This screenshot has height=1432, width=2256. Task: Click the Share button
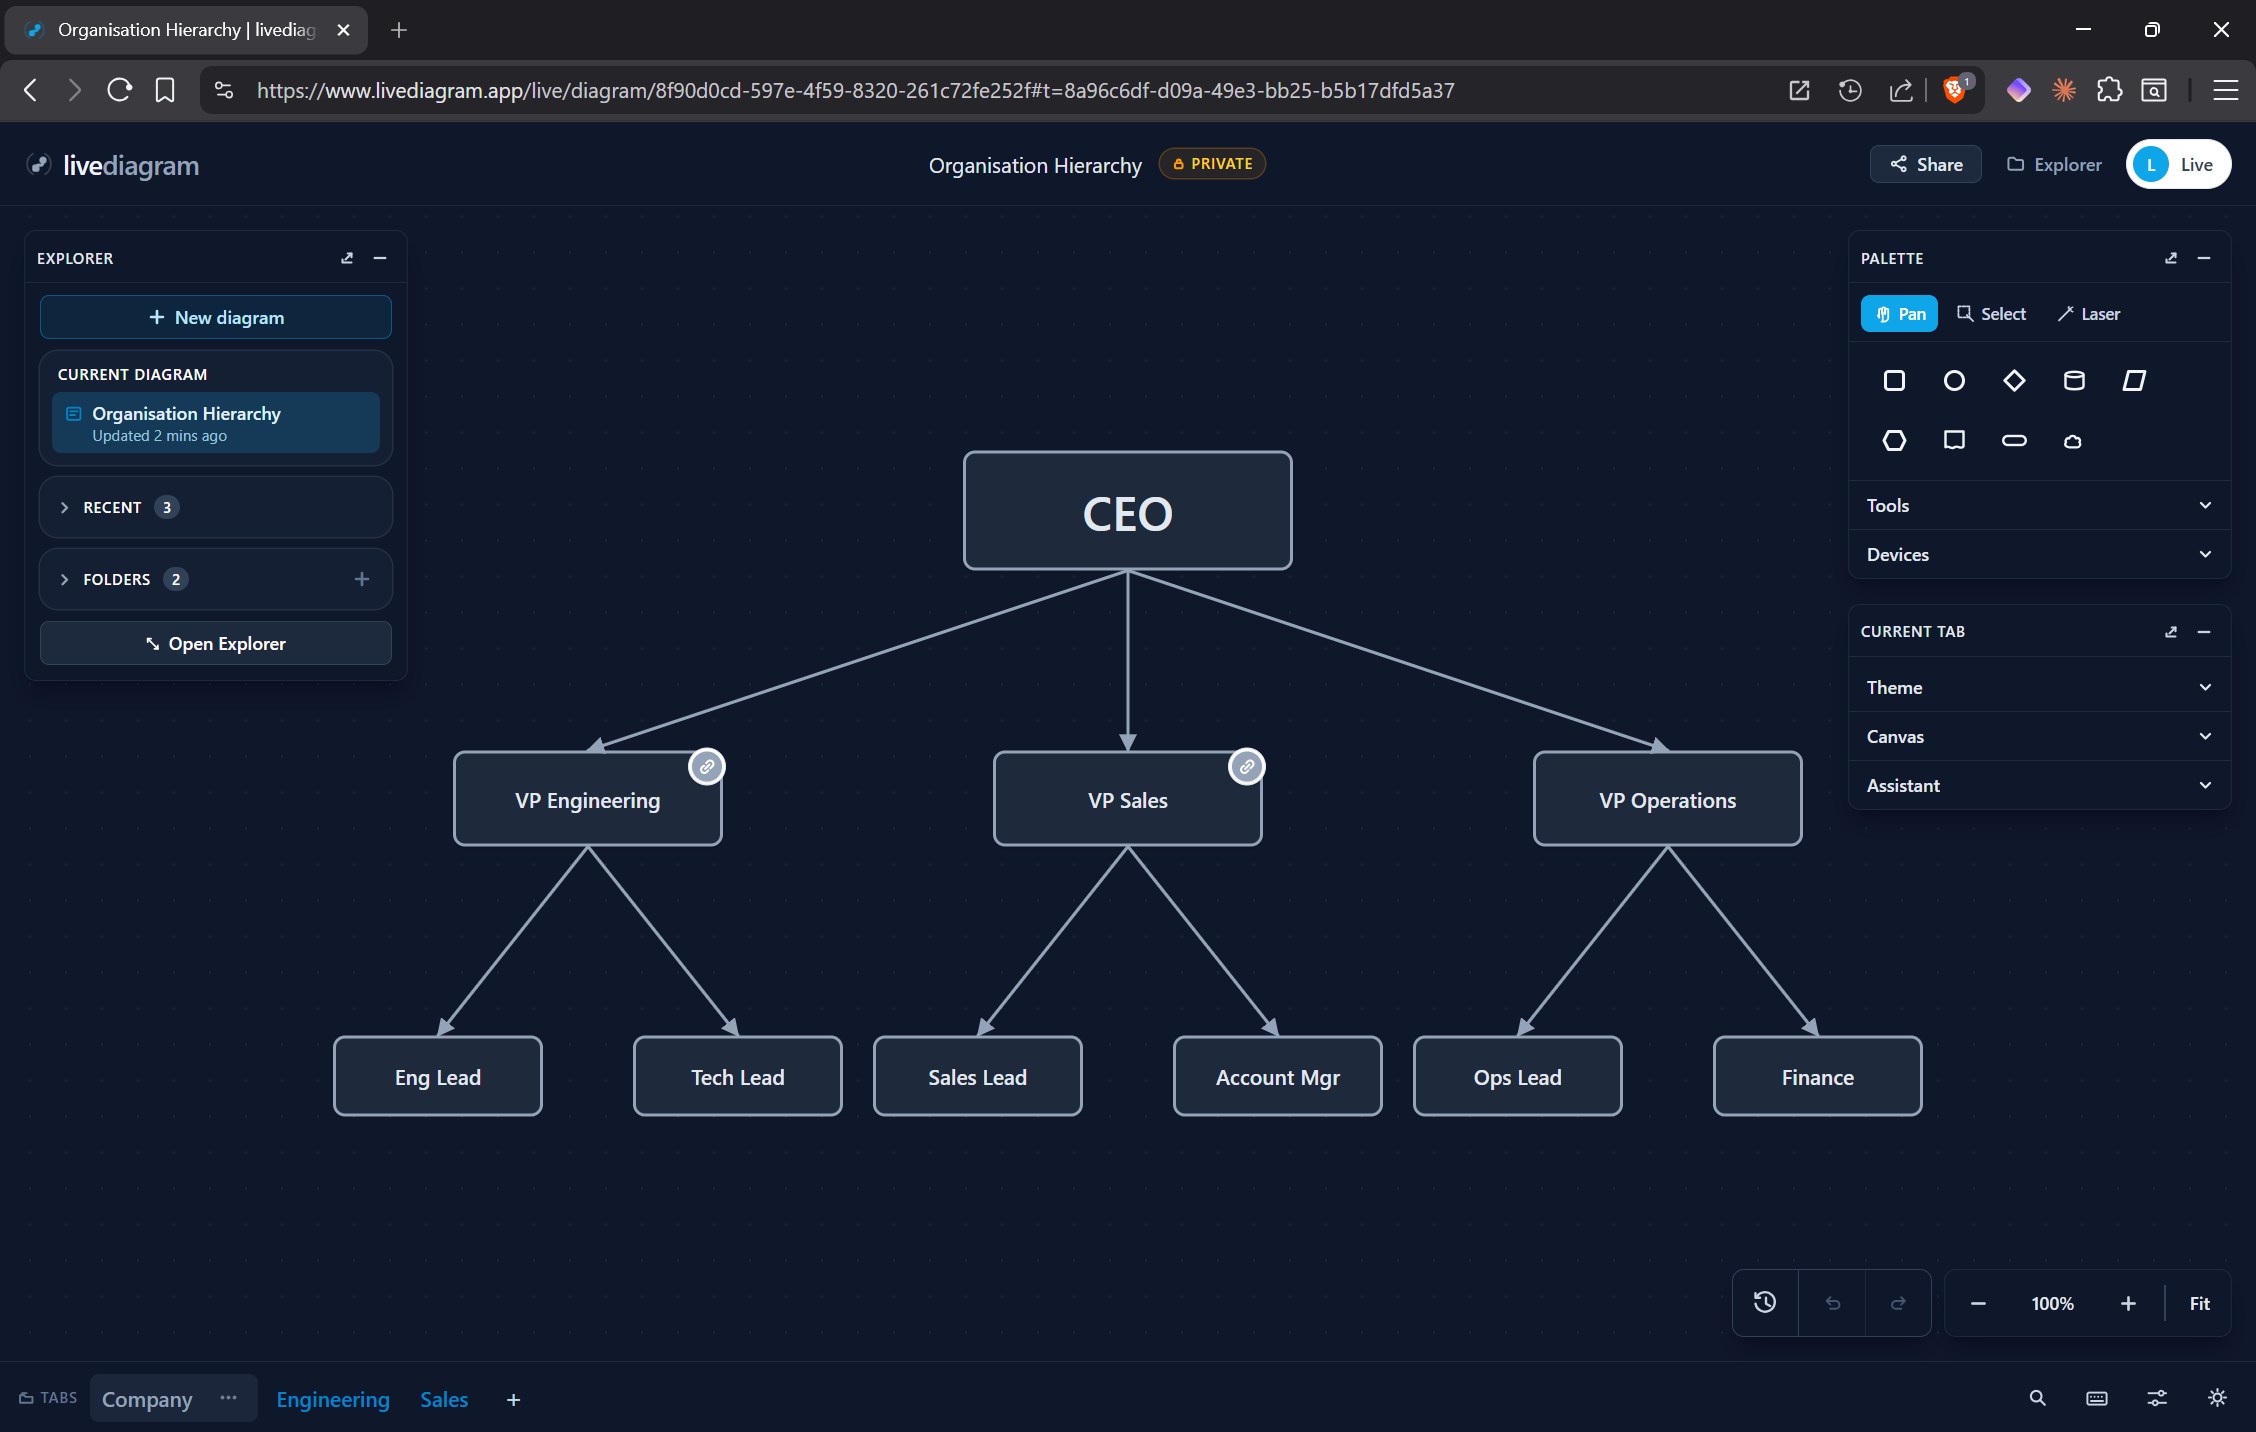pos(1925,164)
